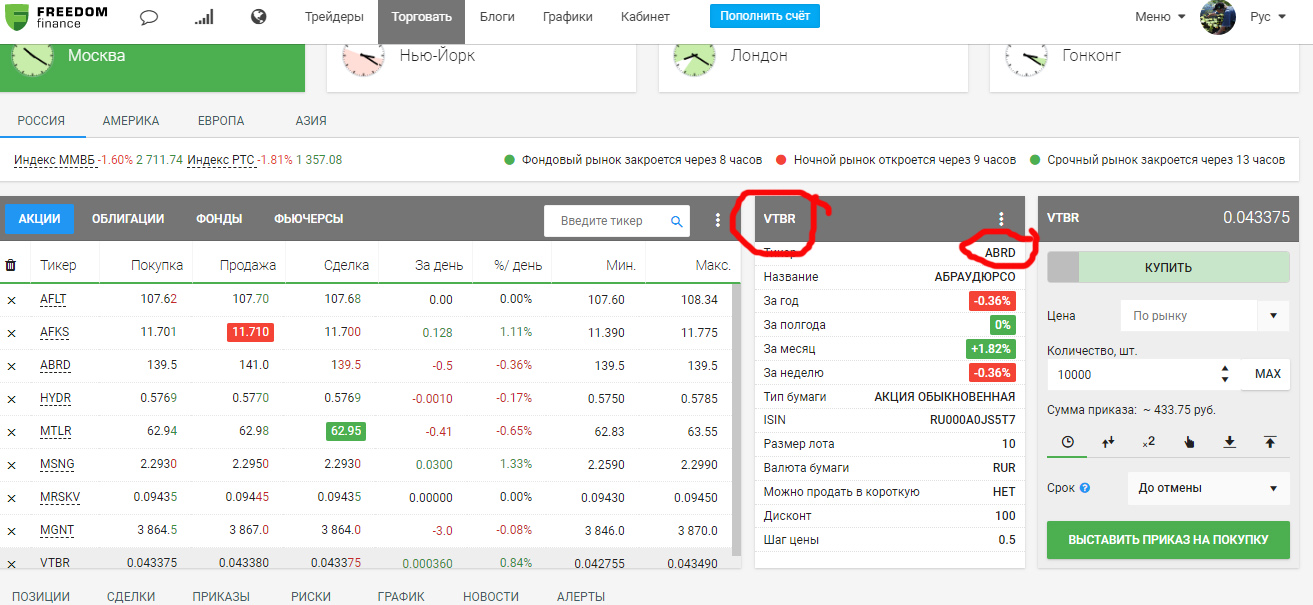1313x605 pixels.
Task: Click the Пополнить счёт button
Action: tap(765, 16)
